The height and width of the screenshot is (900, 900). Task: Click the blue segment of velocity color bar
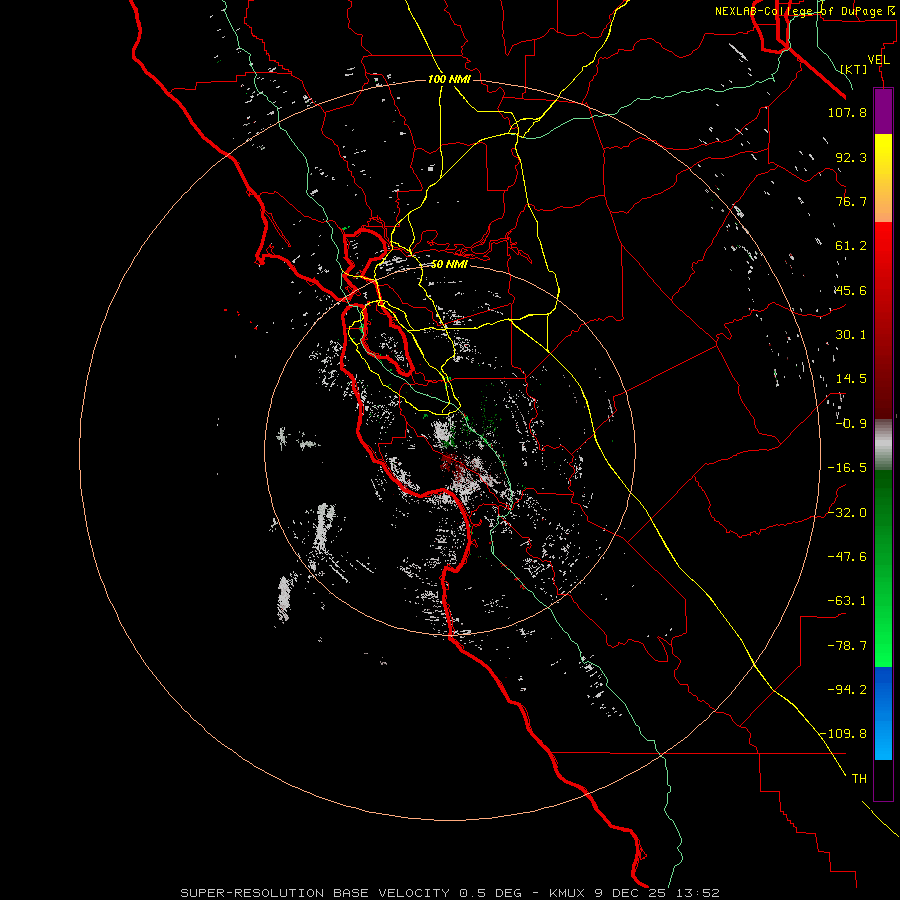[x=883, y=713]
